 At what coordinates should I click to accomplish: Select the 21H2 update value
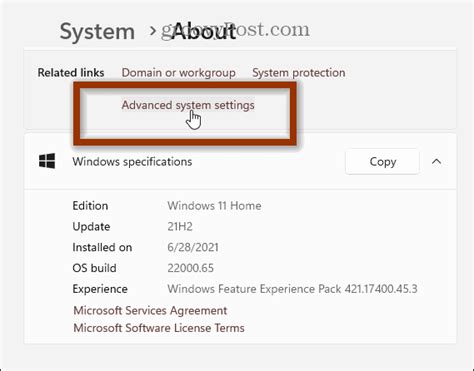coord(180,227)
